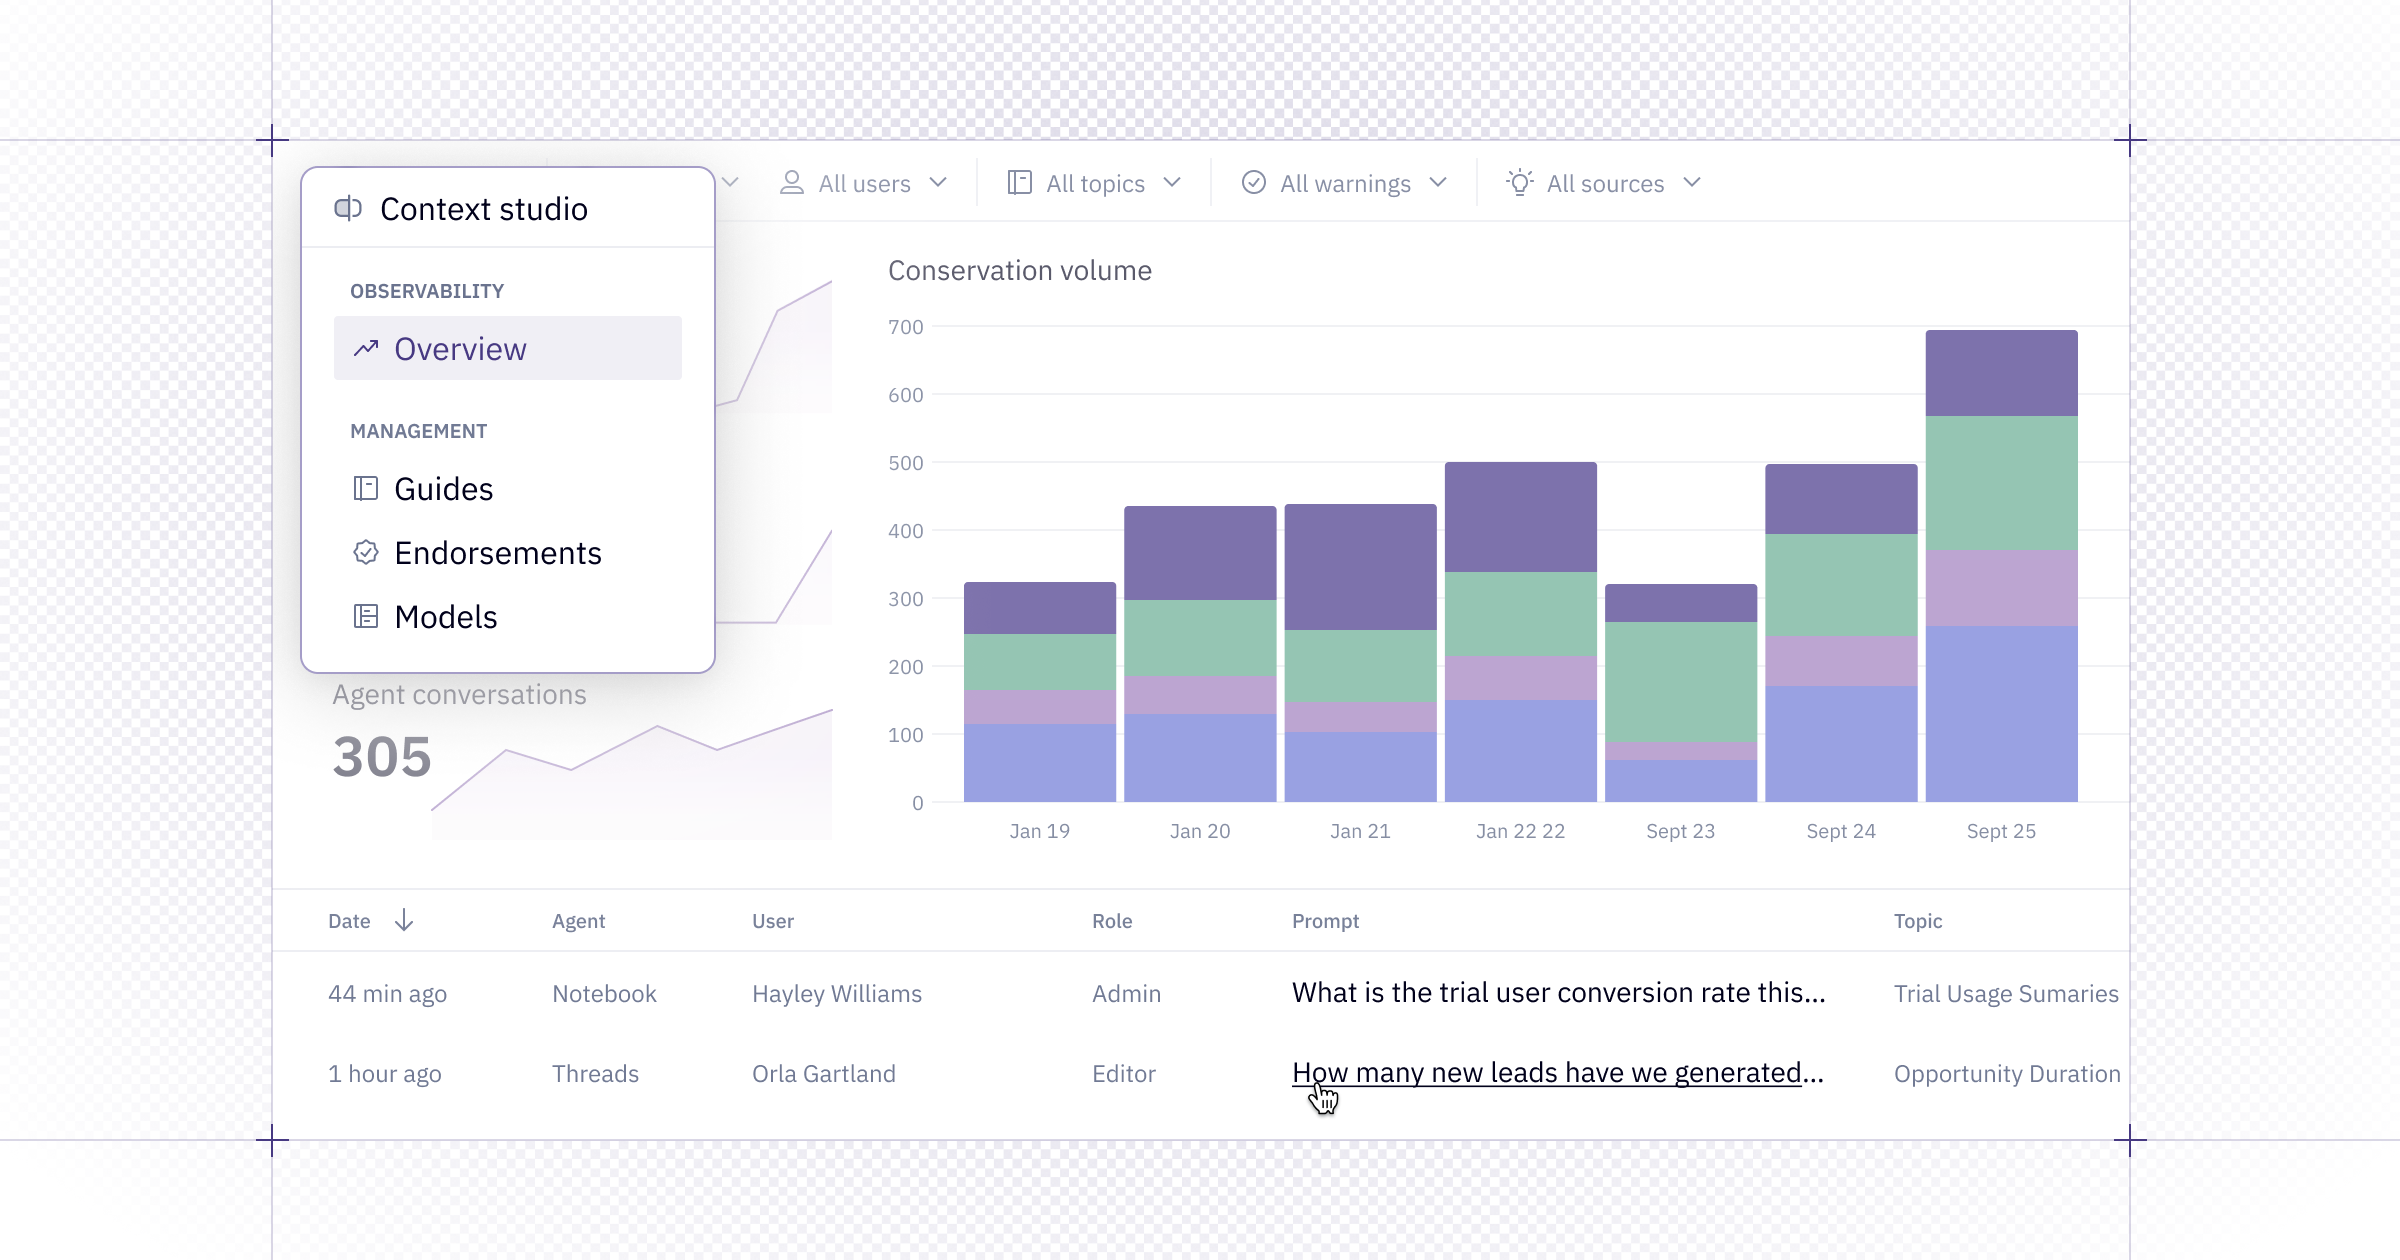
Task: Click the Sept 25 top purple bar segment
Action: click(x=2001, y=373)
